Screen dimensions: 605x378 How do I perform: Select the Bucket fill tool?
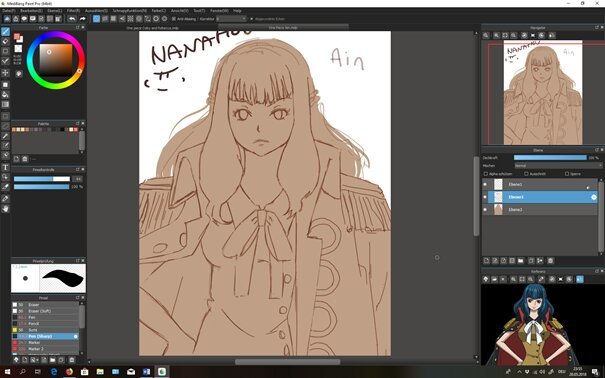click(5, 94)
